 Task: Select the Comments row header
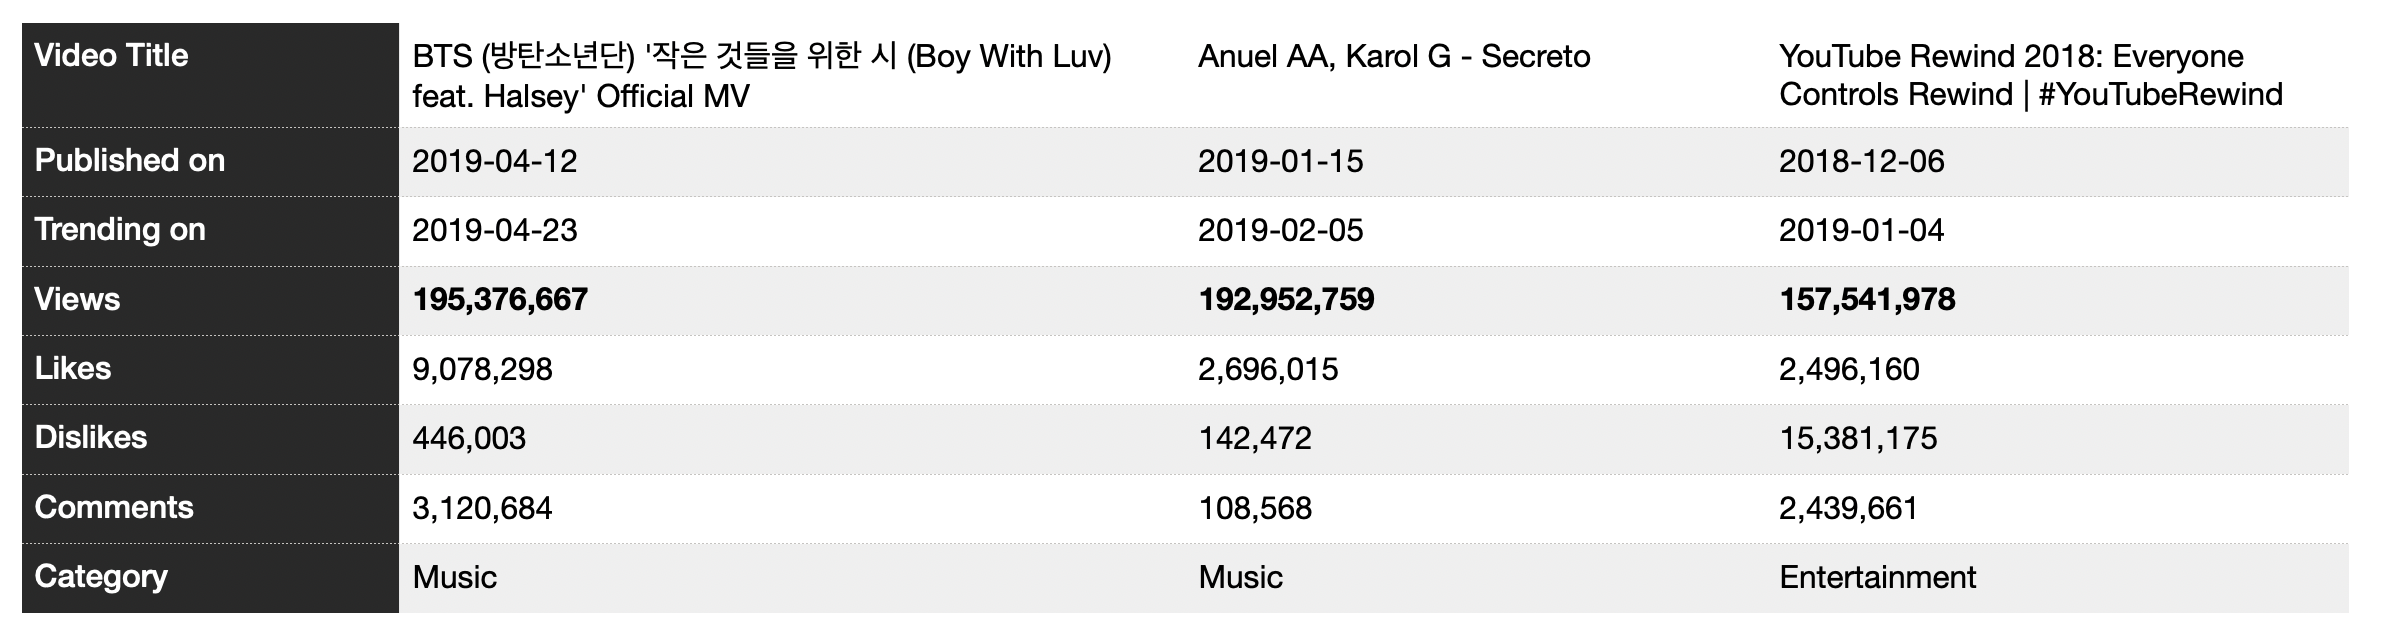[210, 508]
